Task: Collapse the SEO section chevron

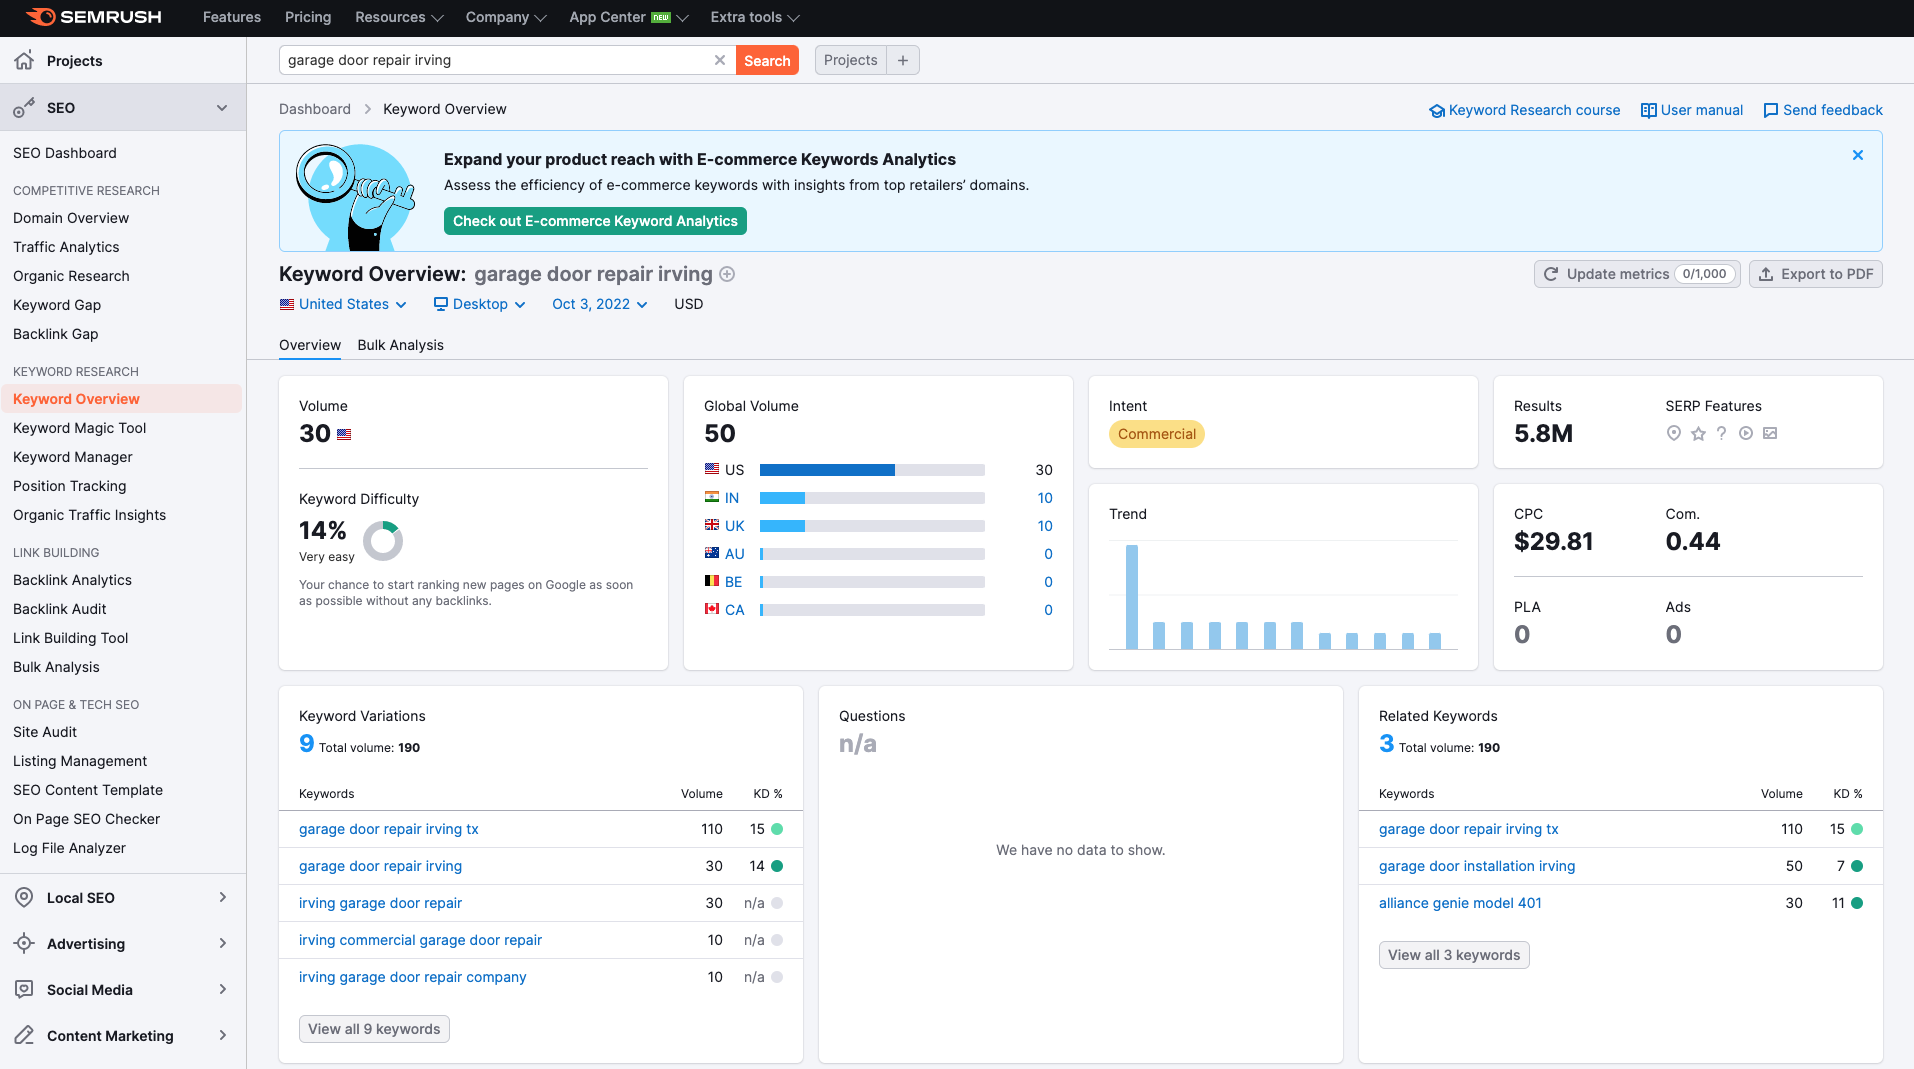Action: pos(222,108)
